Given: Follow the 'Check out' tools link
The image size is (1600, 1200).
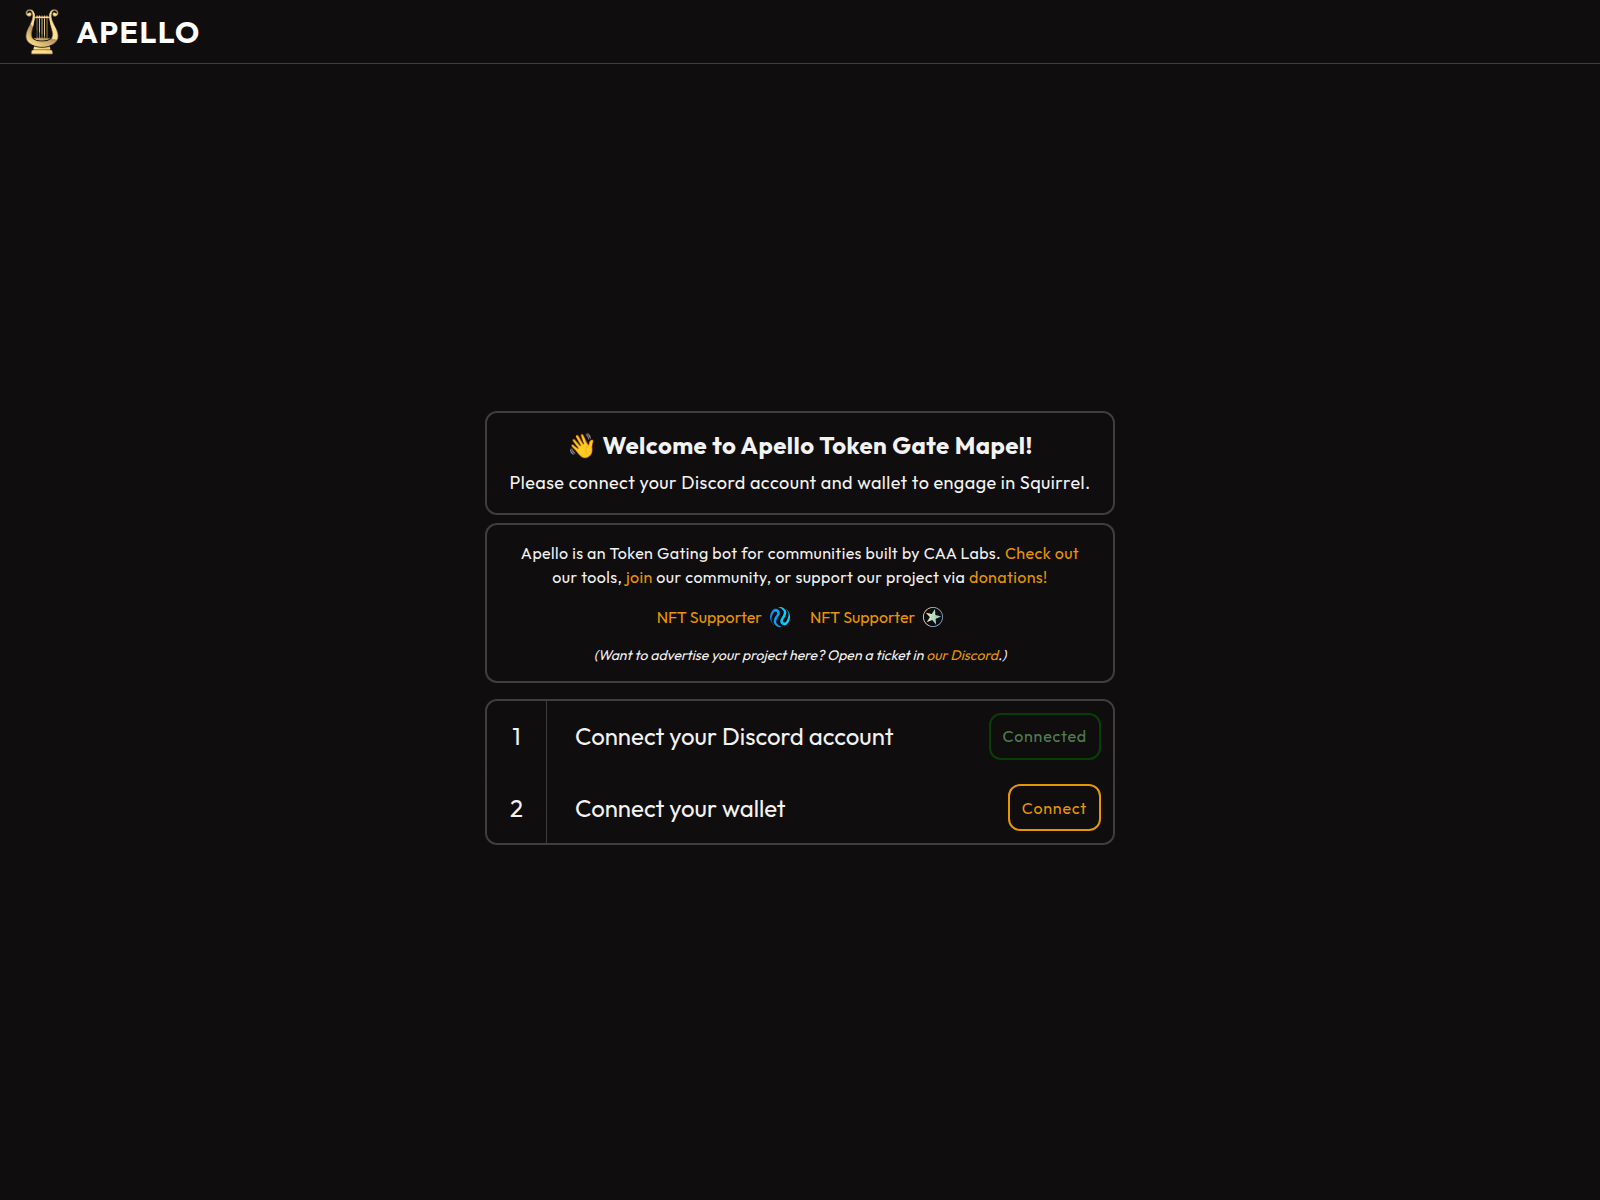Looking at the screenshot, I should click(x=1042, y=553).
